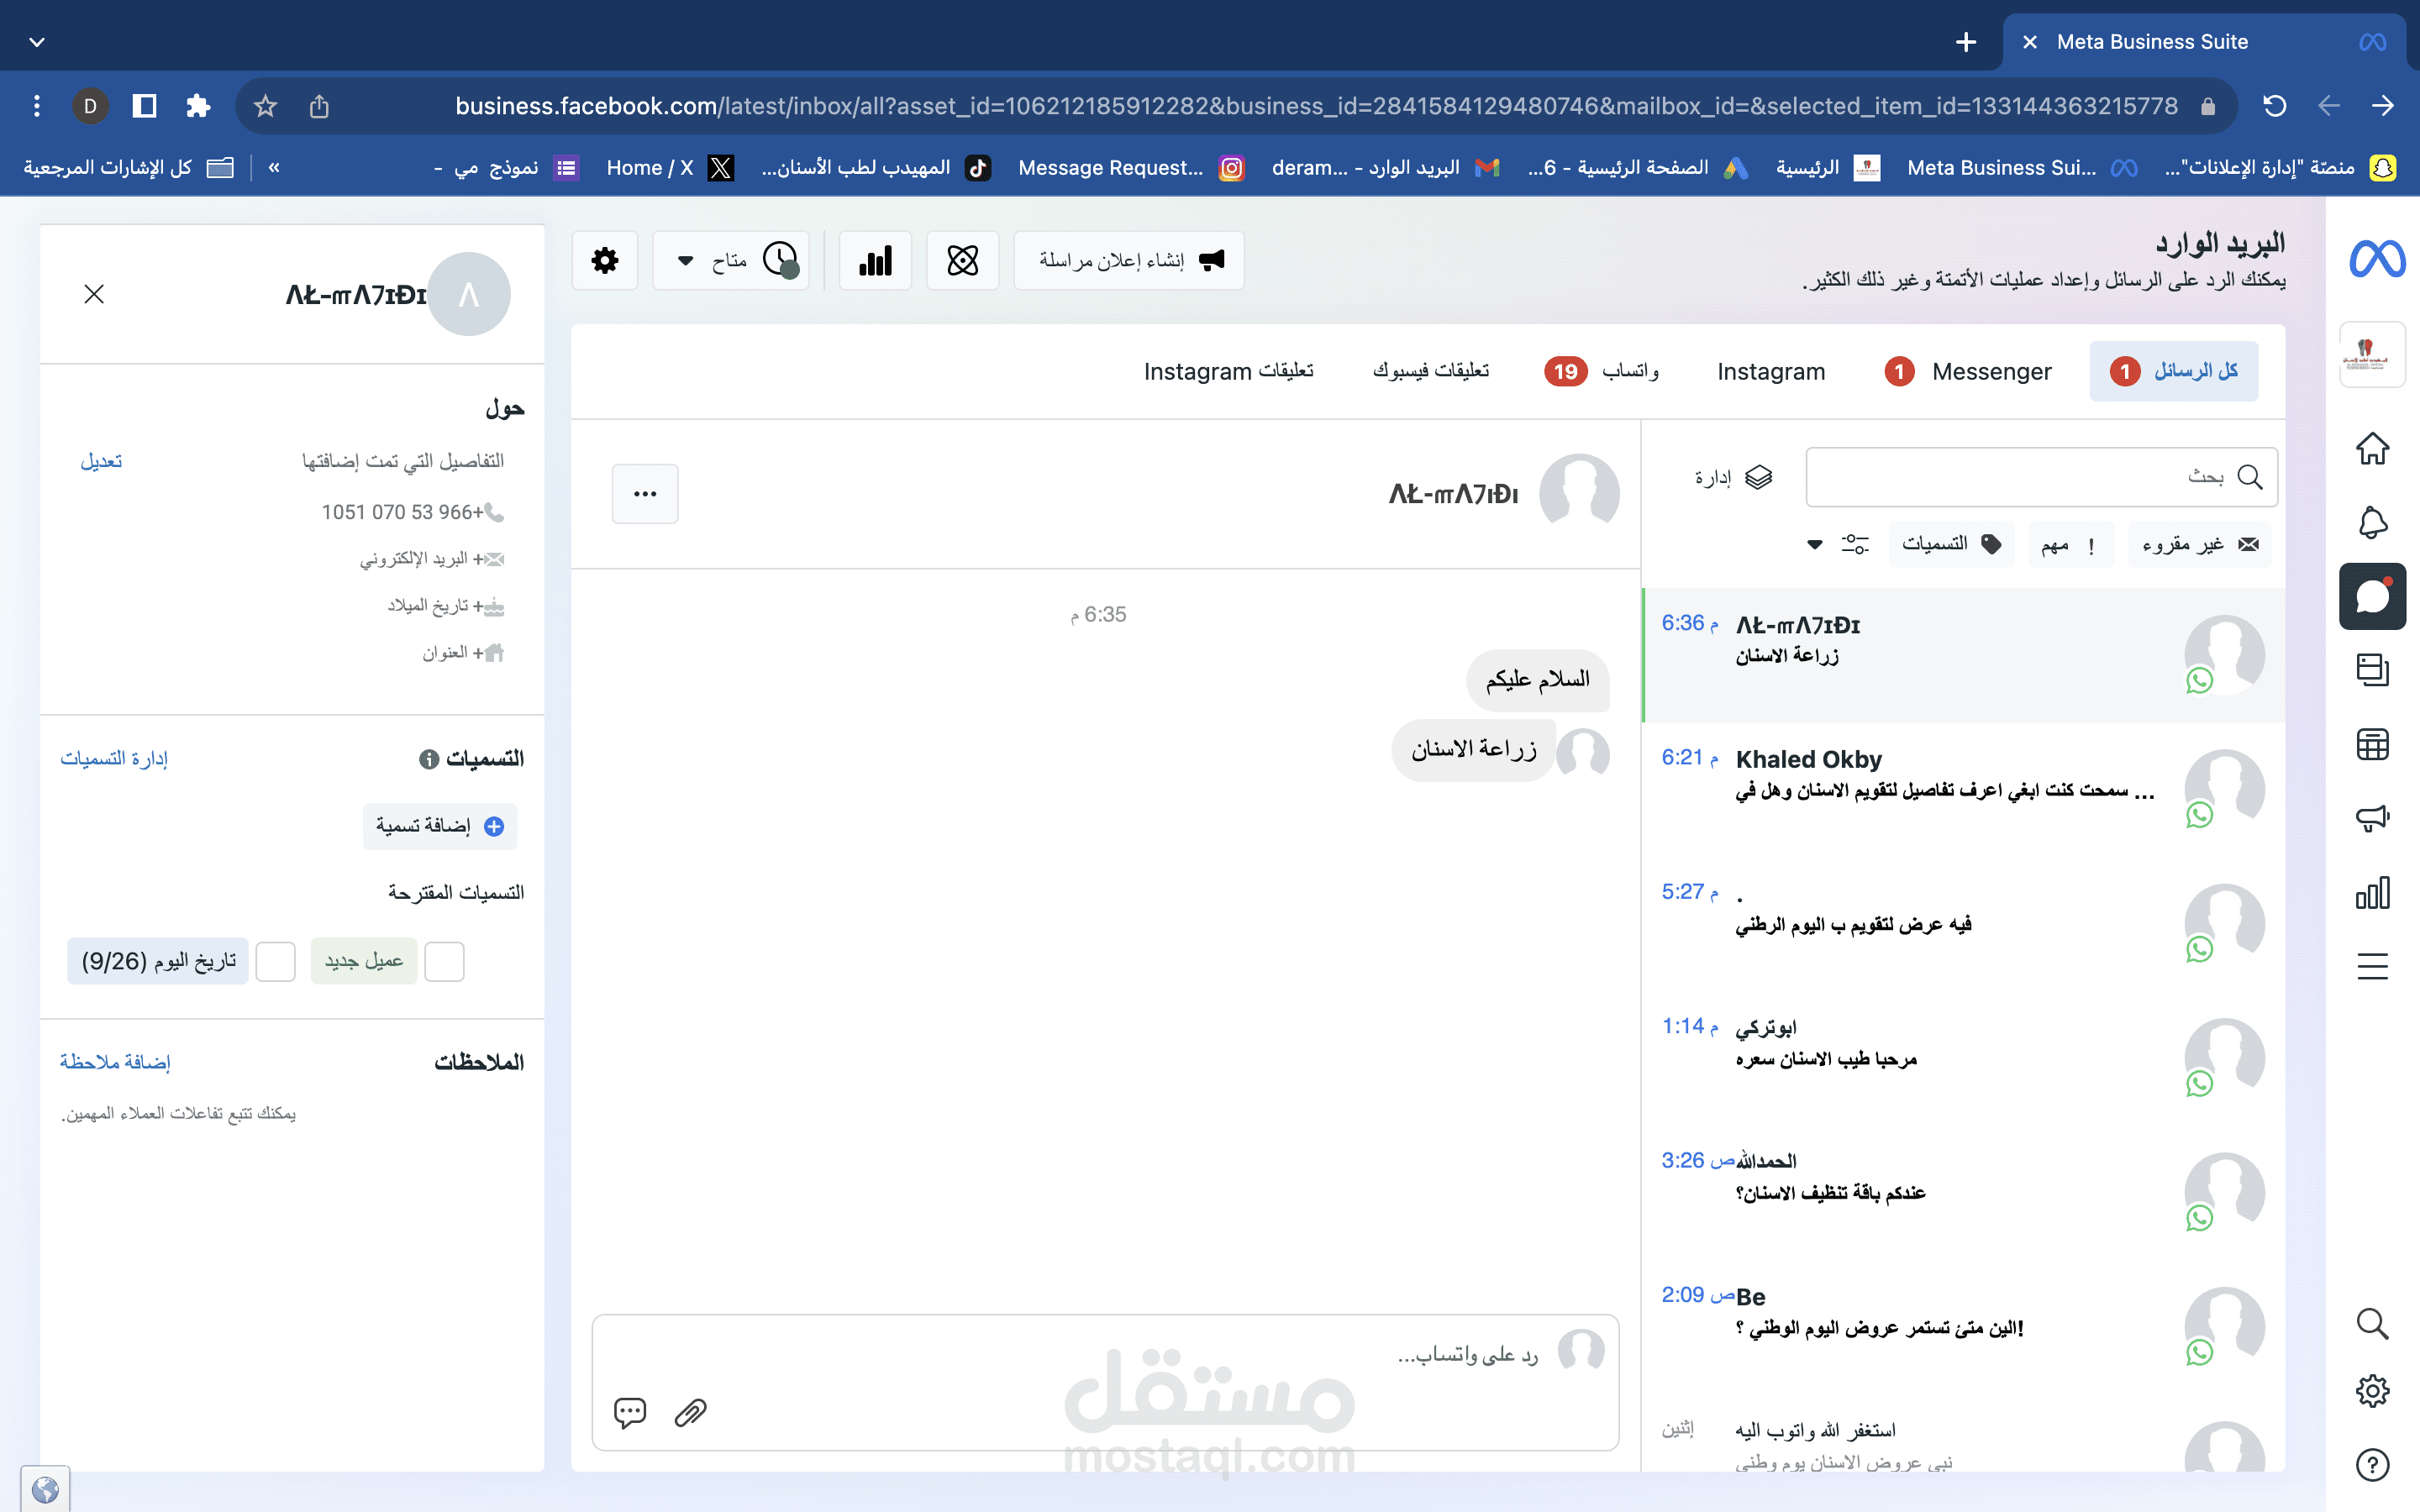Filter by غير مقروء unread
This screenshot has height=1512, width=2420.
pyautogui.click(x=2200, y=544)
